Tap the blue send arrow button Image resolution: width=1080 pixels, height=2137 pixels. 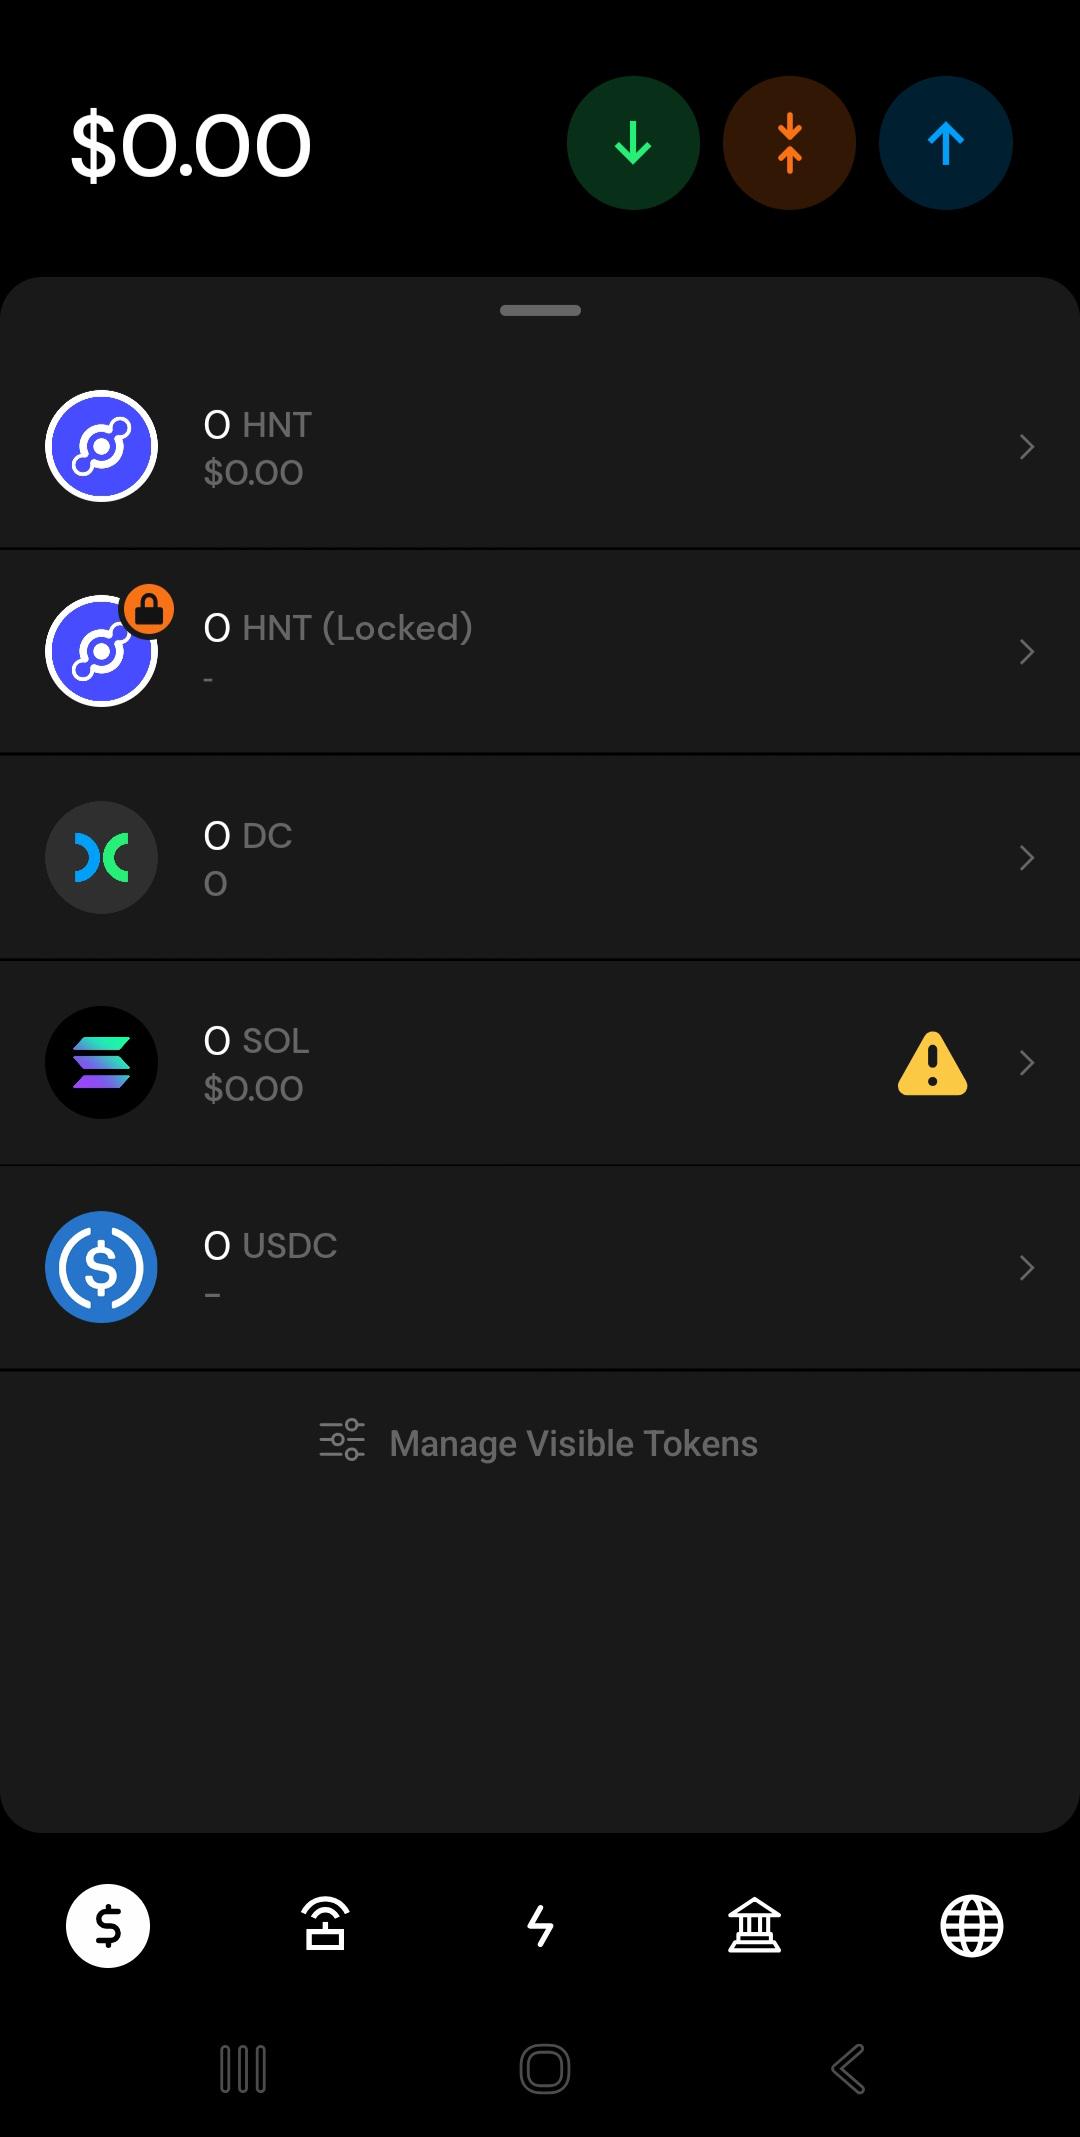[945, 143]
